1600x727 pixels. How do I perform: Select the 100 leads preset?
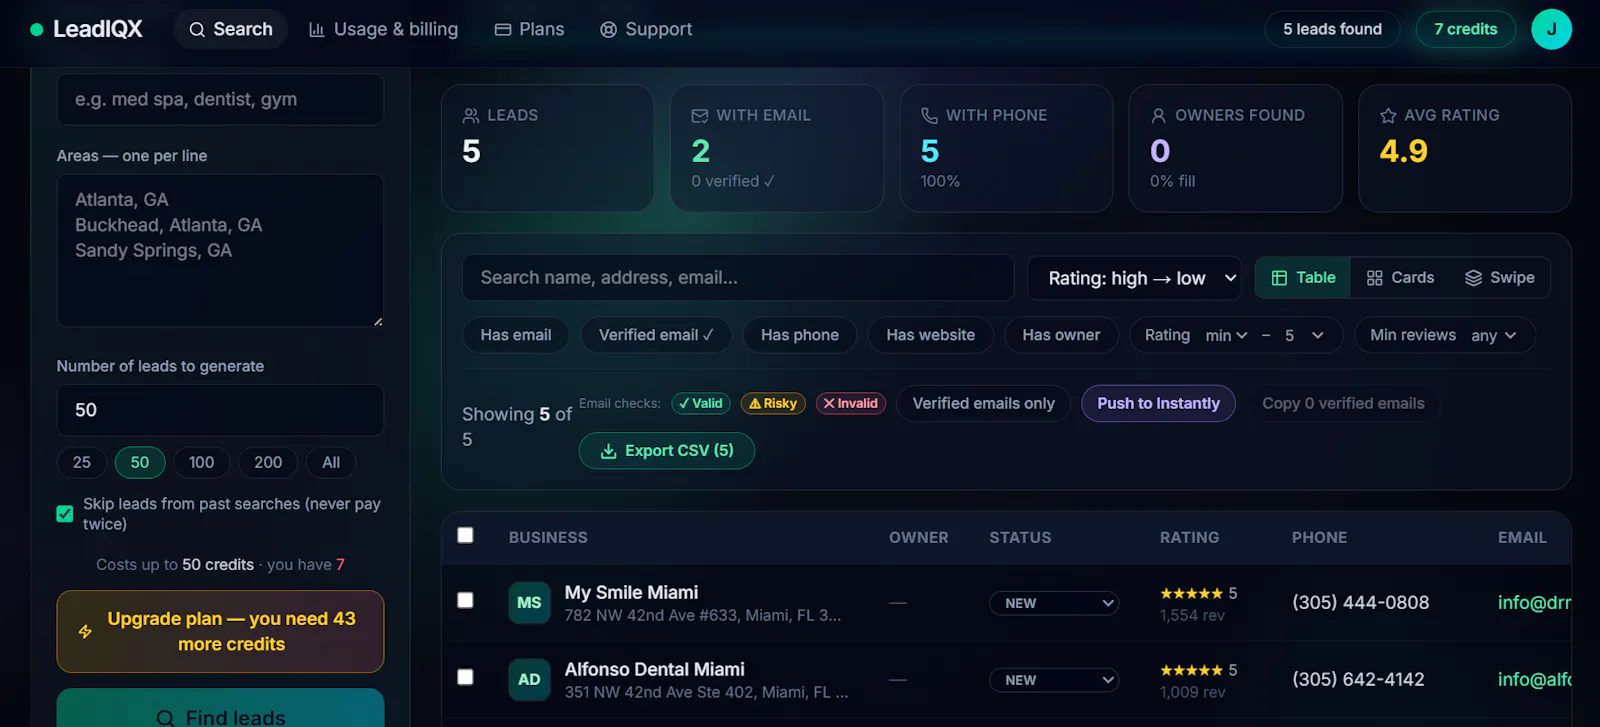click(202, 462)
